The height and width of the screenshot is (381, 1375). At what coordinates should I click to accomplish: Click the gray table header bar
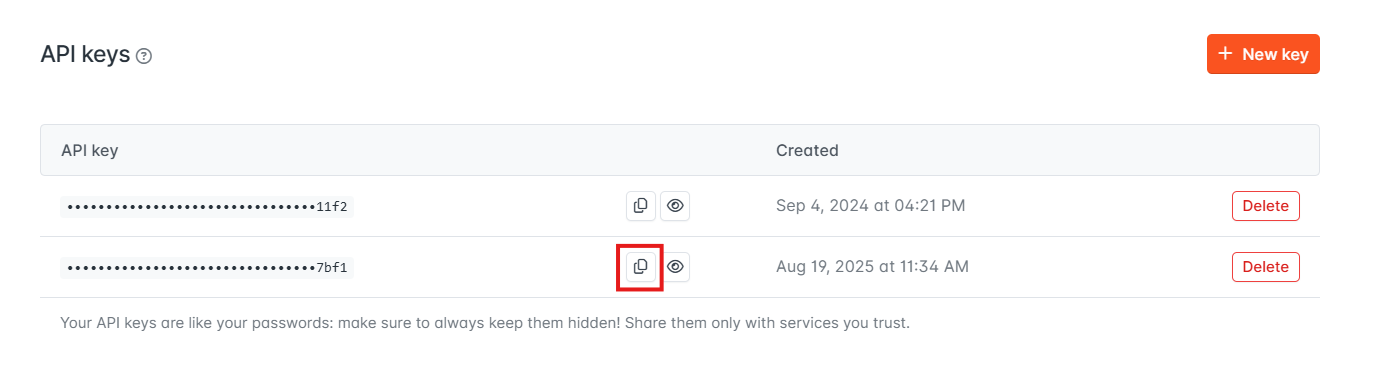(x=680, y=150)
